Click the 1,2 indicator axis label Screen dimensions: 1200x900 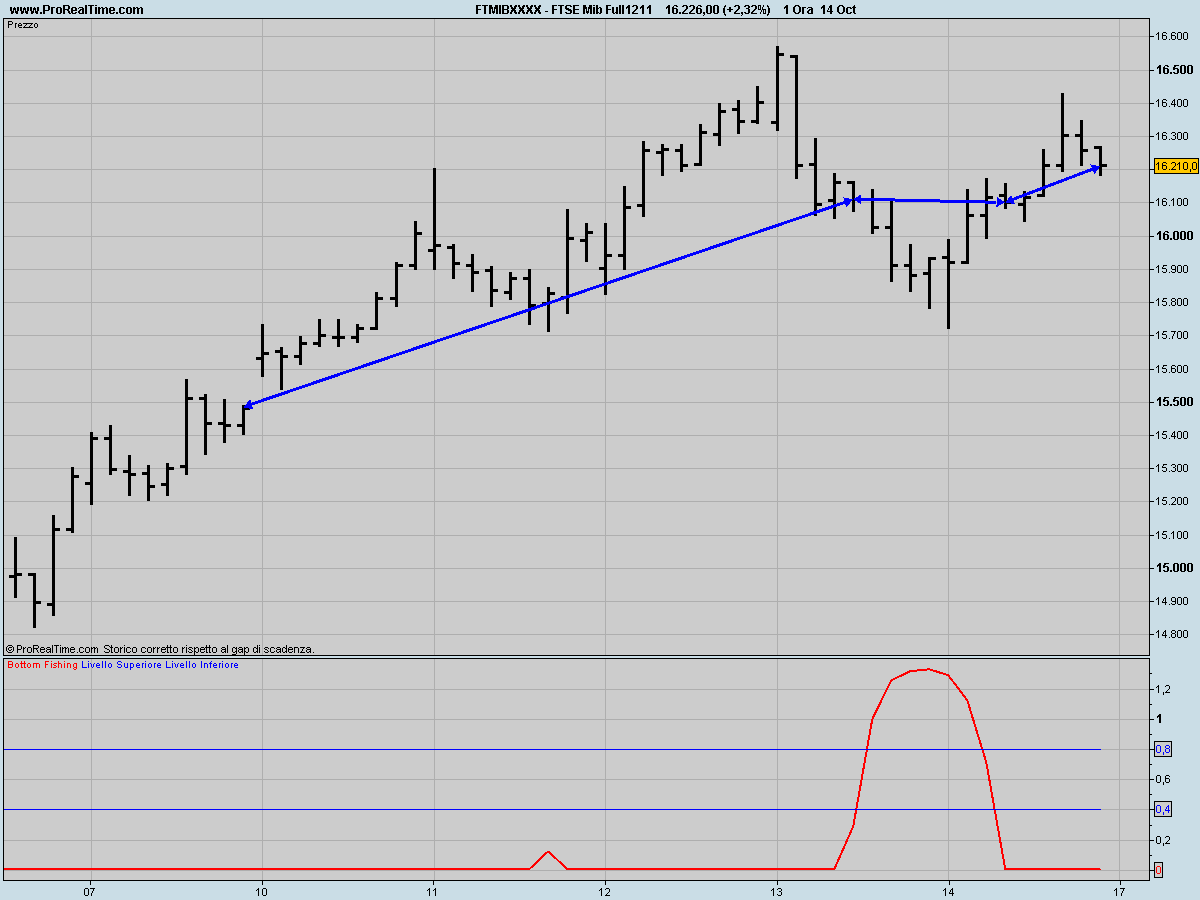click(1163, 689)
